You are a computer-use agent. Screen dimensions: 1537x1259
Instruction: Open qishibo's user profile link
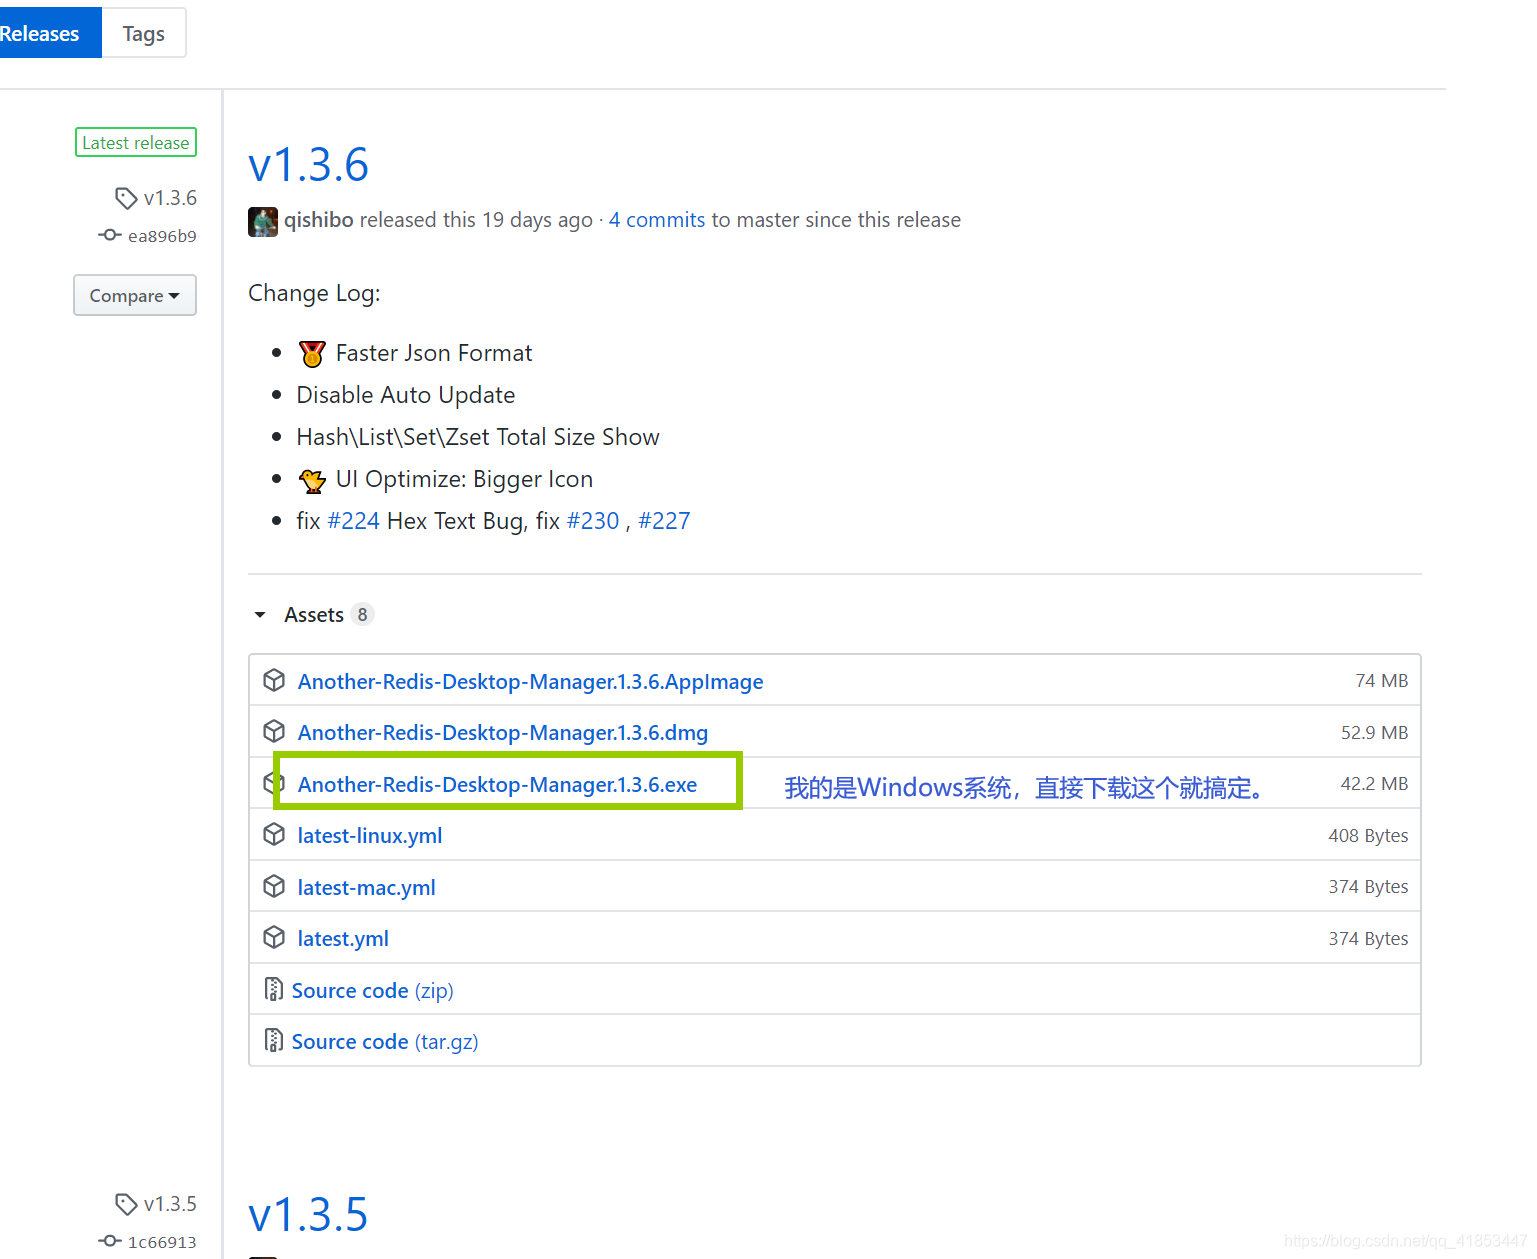point(319,220)
